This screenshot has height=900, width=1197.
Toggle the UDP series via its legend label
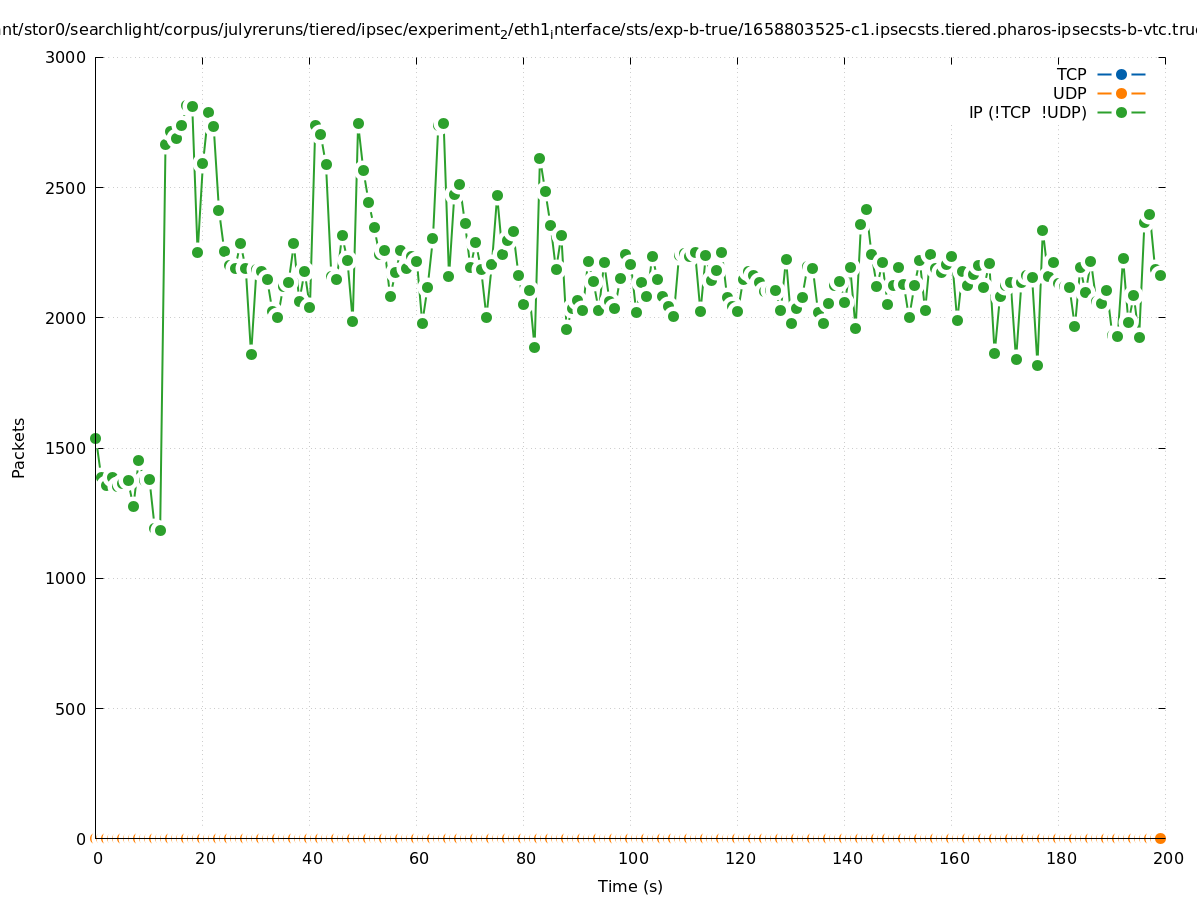pos(1069,93)
